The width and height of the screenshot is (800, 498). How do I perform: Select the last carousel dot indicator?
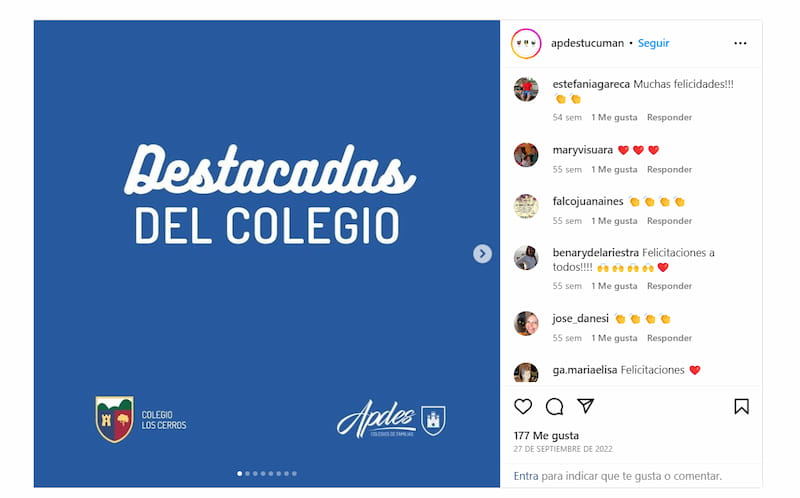click(x=294, y=474)
